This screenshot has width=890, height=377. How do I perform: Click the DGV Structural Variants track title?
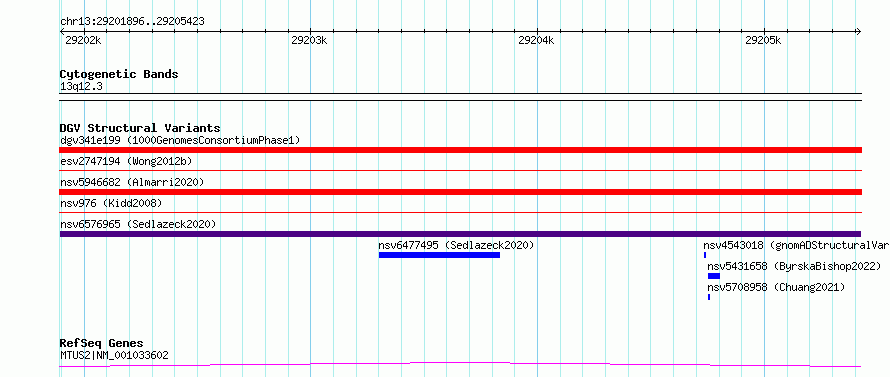click(x=140, y=128)
